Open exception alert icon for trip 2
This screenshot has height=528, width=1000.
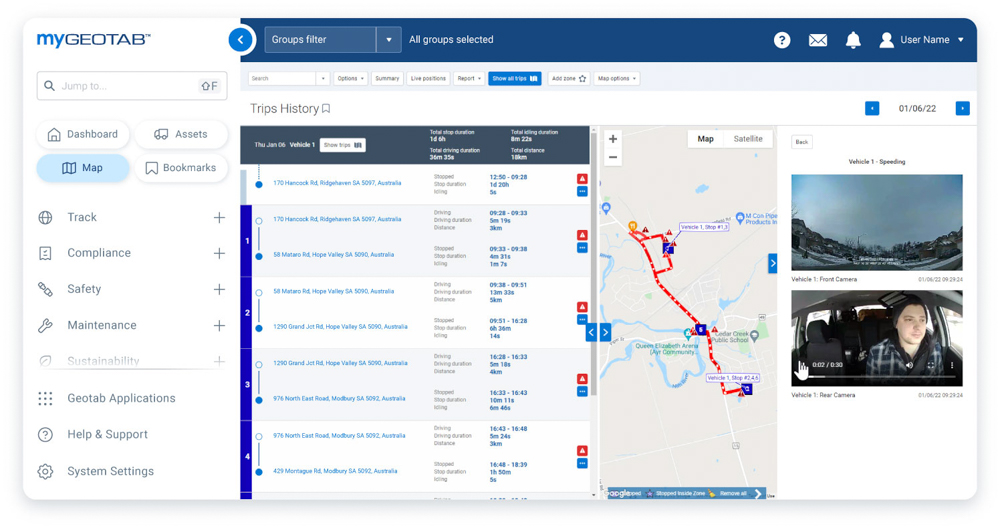pyautogui.click(x=582, y=307)
